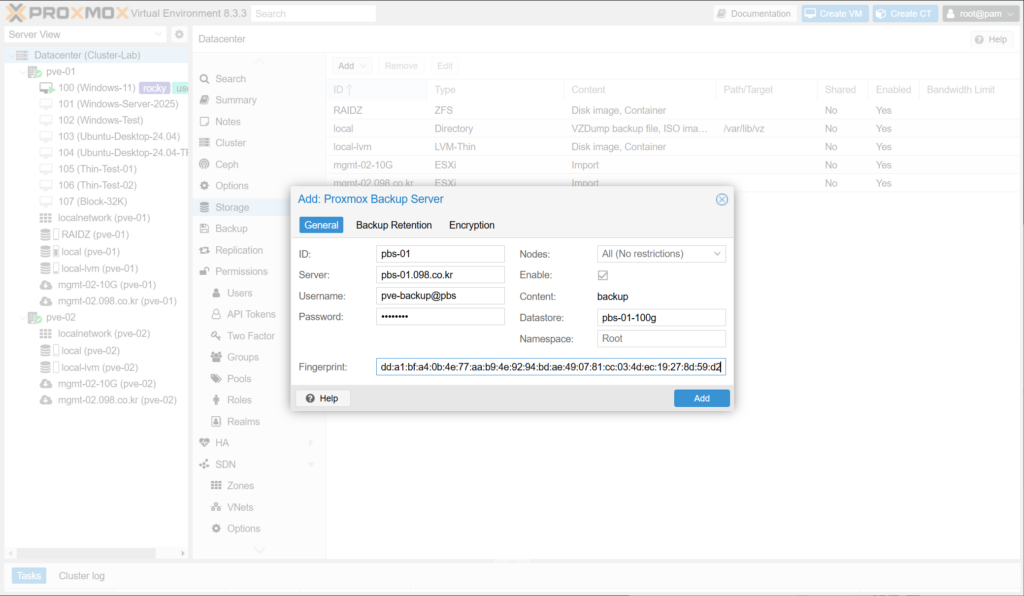Switch to the Encryption tab
Screen dimensions: 1024x596
[472, 225]
